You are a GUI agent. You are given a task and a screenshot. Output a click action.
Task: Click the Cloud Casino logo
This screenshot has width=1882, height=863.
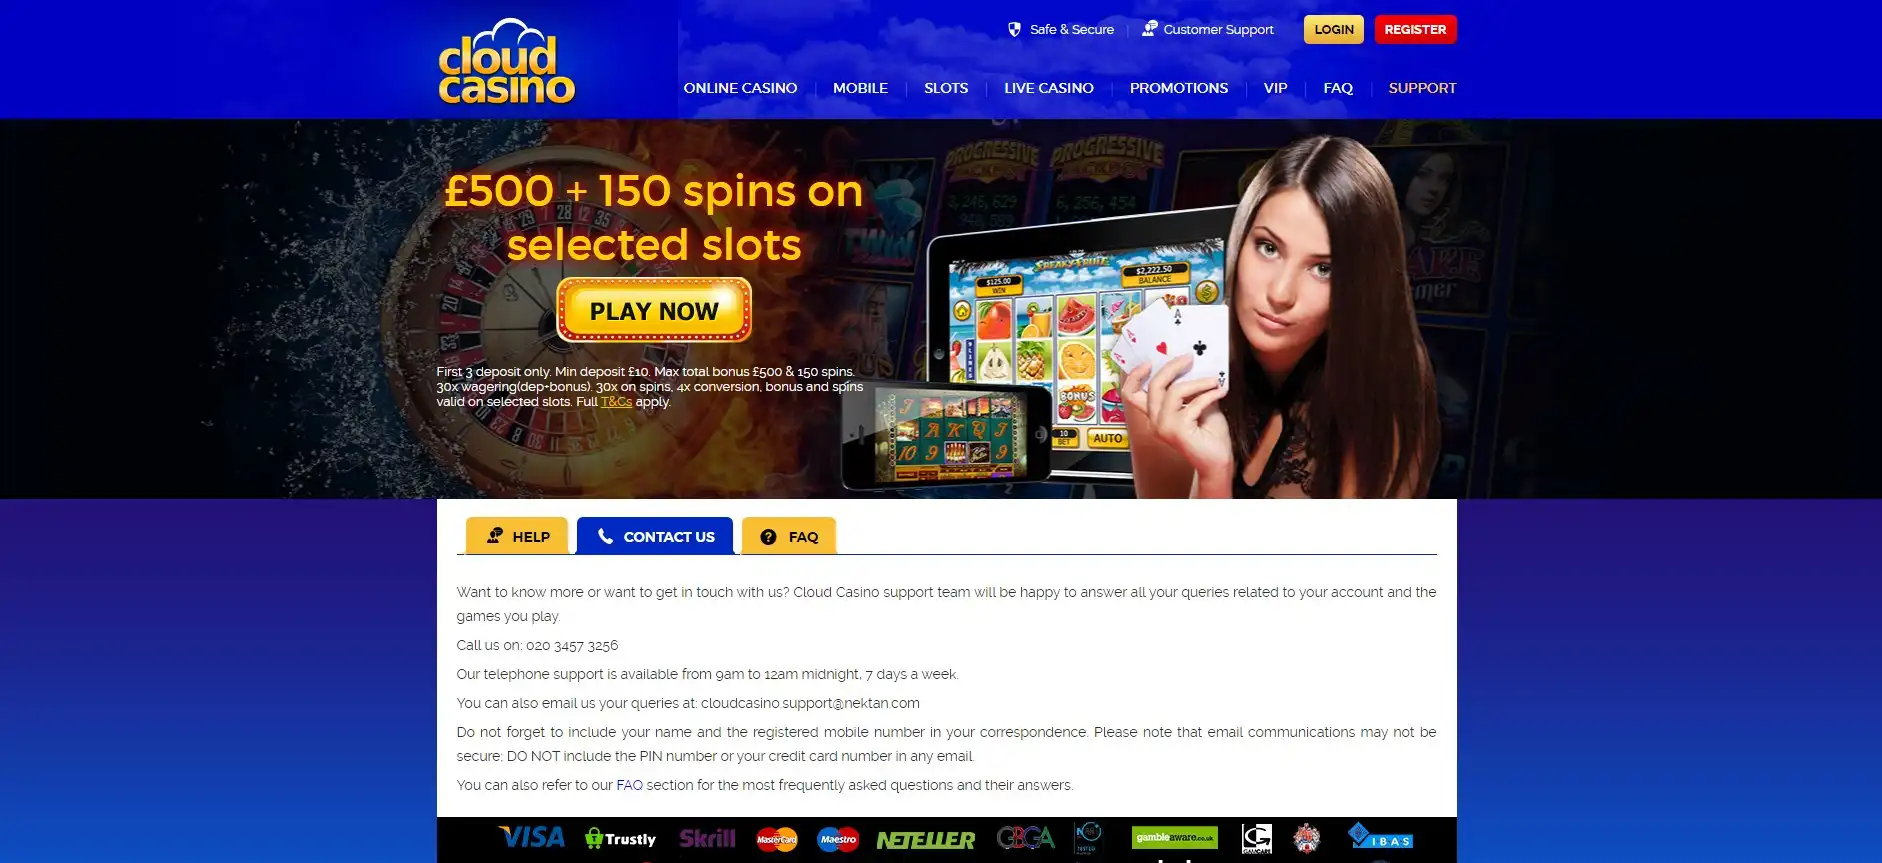[x=506, y=62]
